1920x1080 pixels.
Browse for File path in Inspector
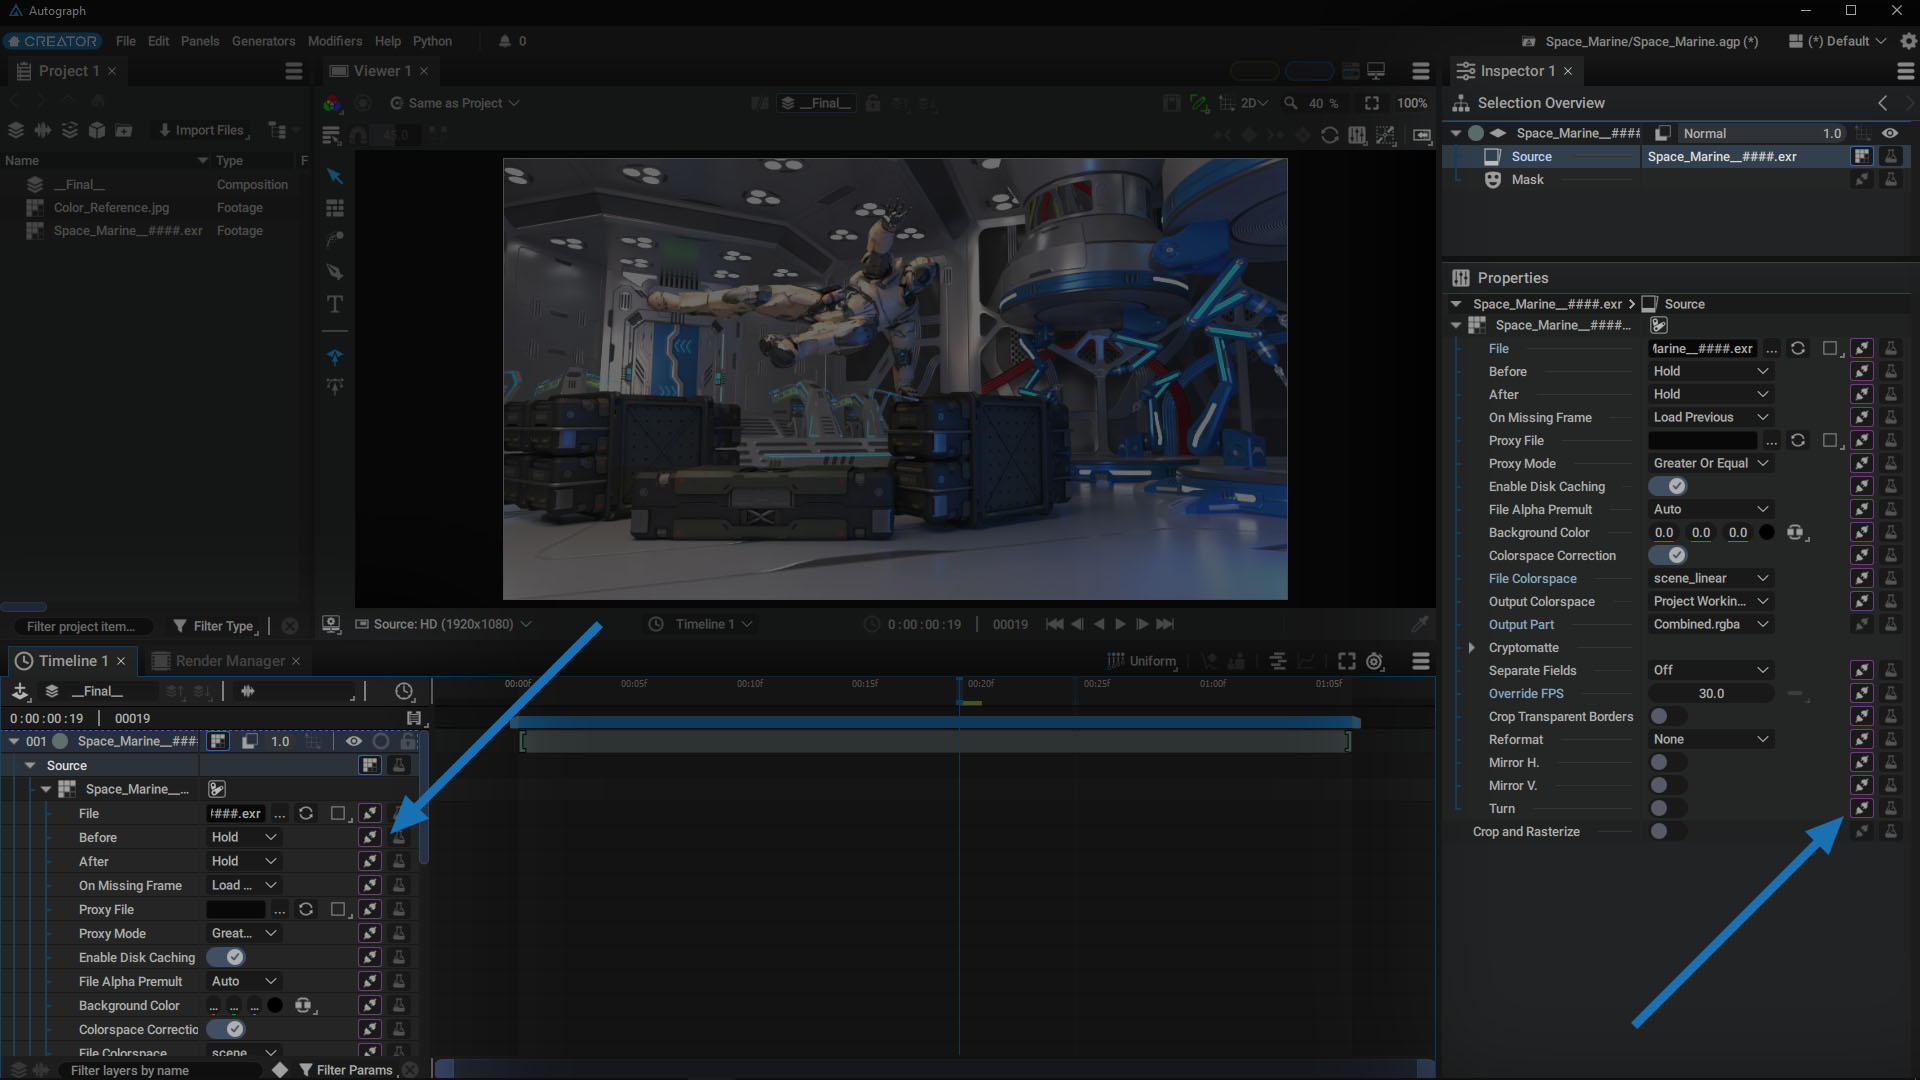click(1771, 349)
